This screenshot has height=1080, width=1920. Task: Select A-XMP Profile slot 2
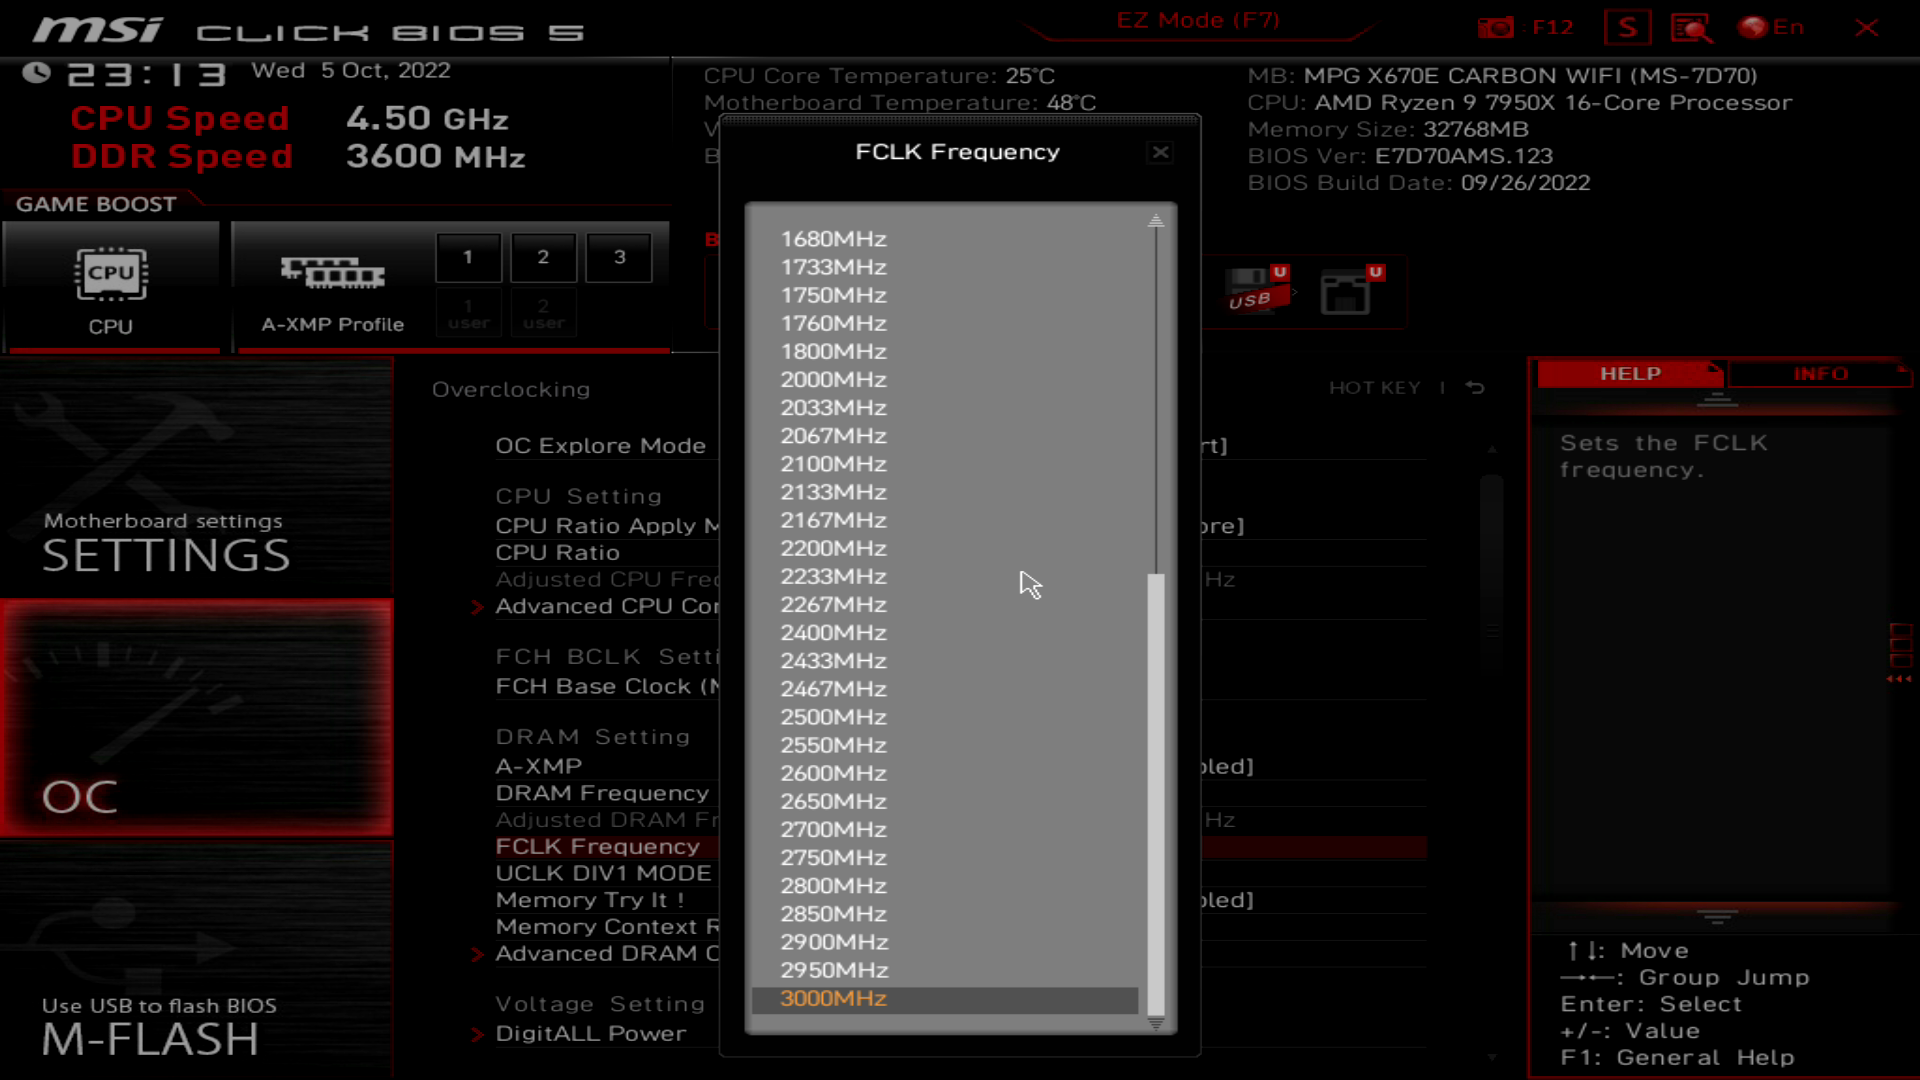pos(543,257)
